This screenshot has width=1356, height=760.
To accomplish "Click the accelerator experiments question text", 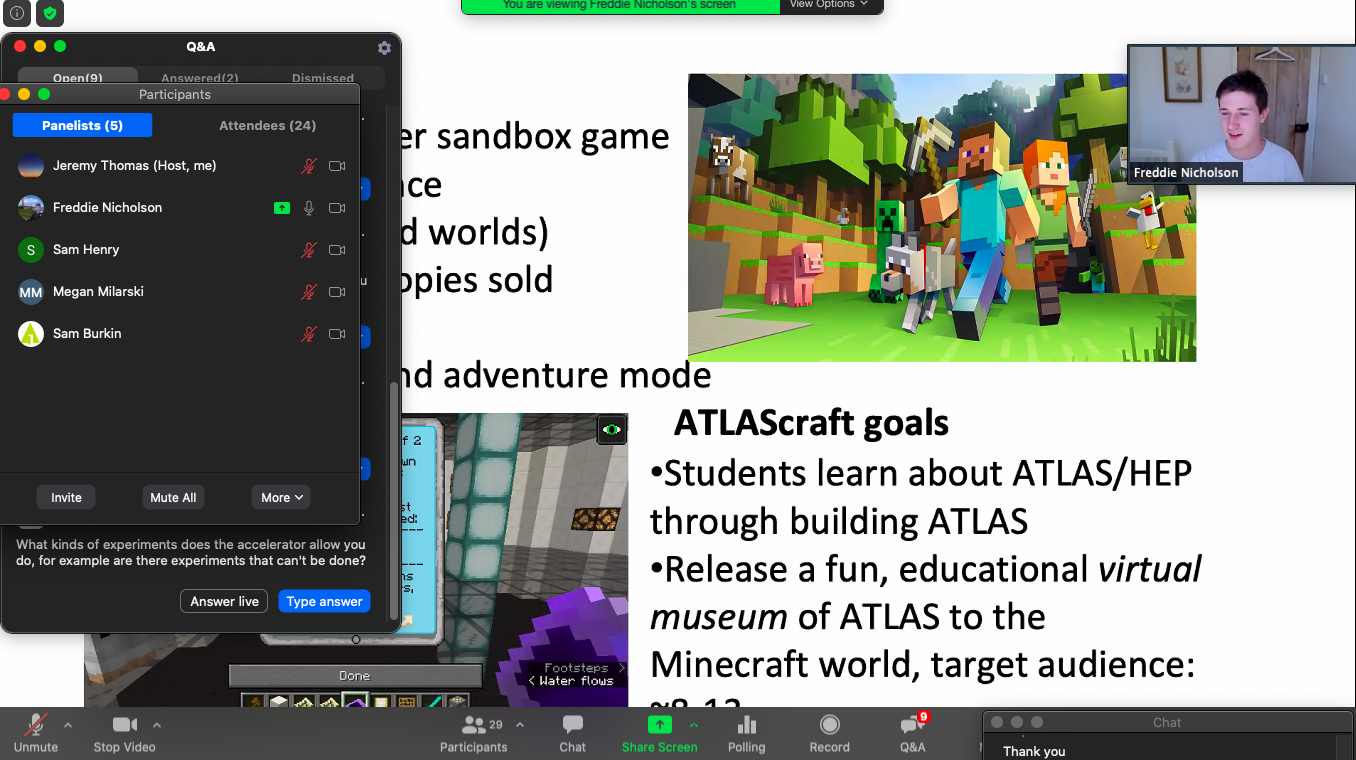I will click(x=191, y=553).
